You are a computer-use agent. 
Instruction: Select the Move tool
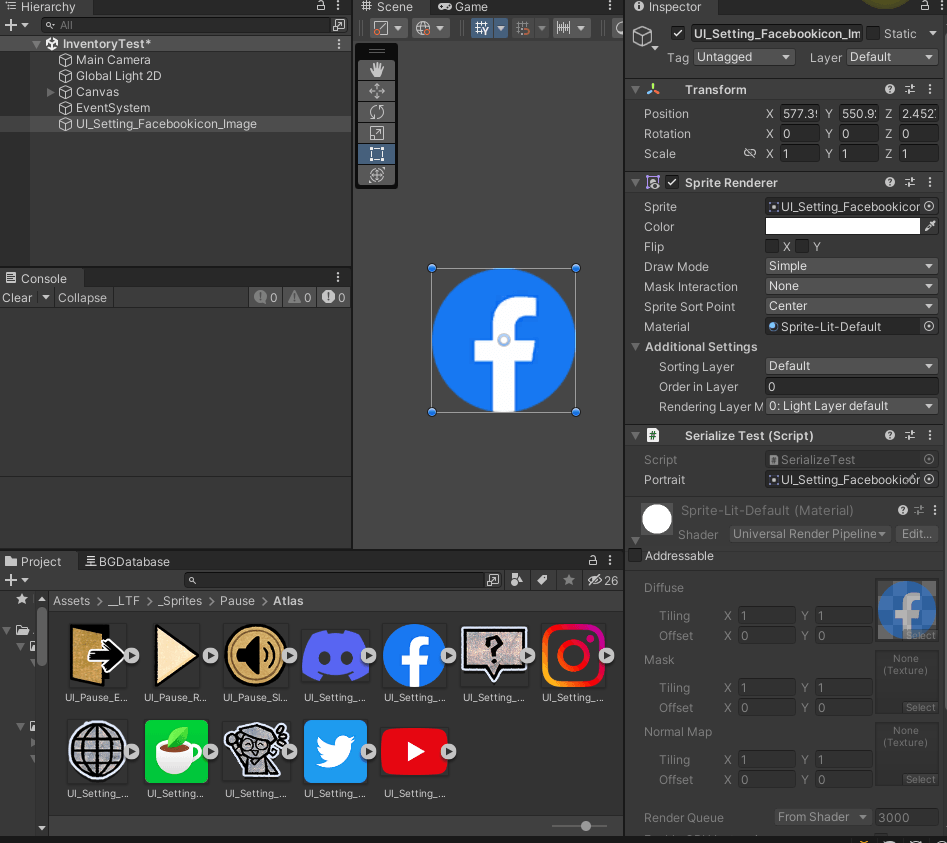[377, 91]
